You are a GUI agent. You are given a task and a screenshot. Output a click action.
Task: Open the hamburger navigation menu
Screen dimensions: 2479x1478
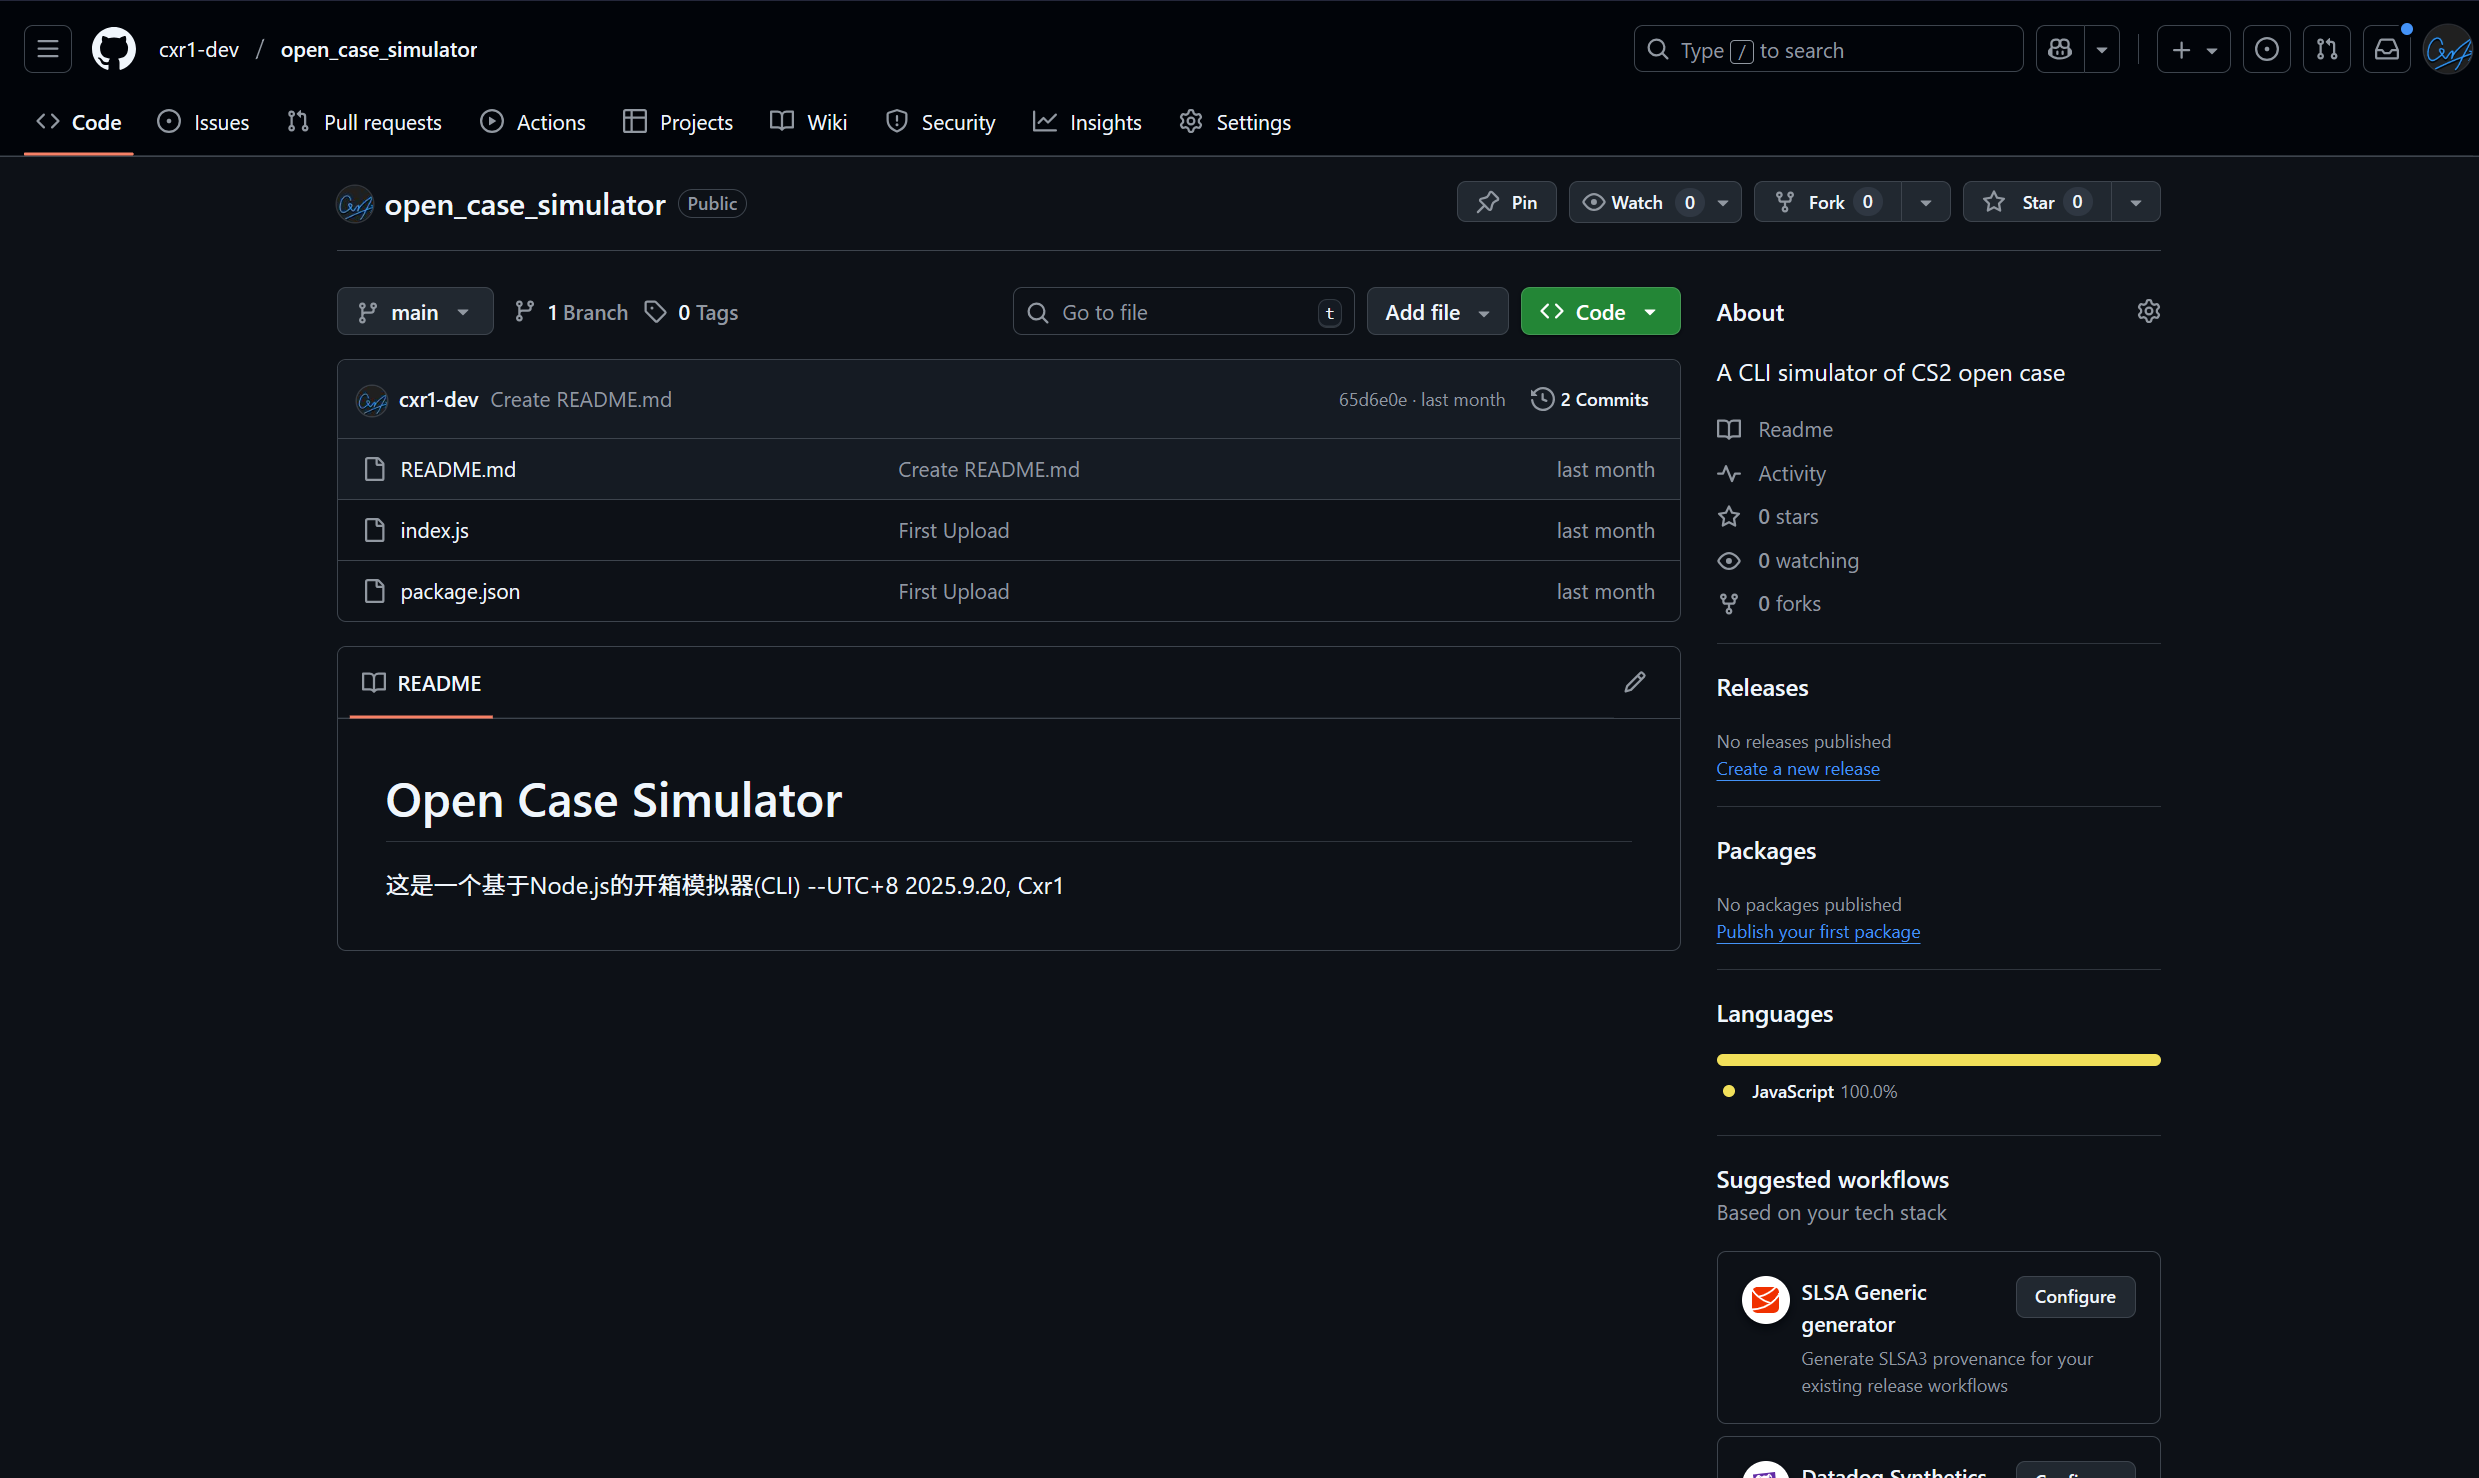coord(47,49)
